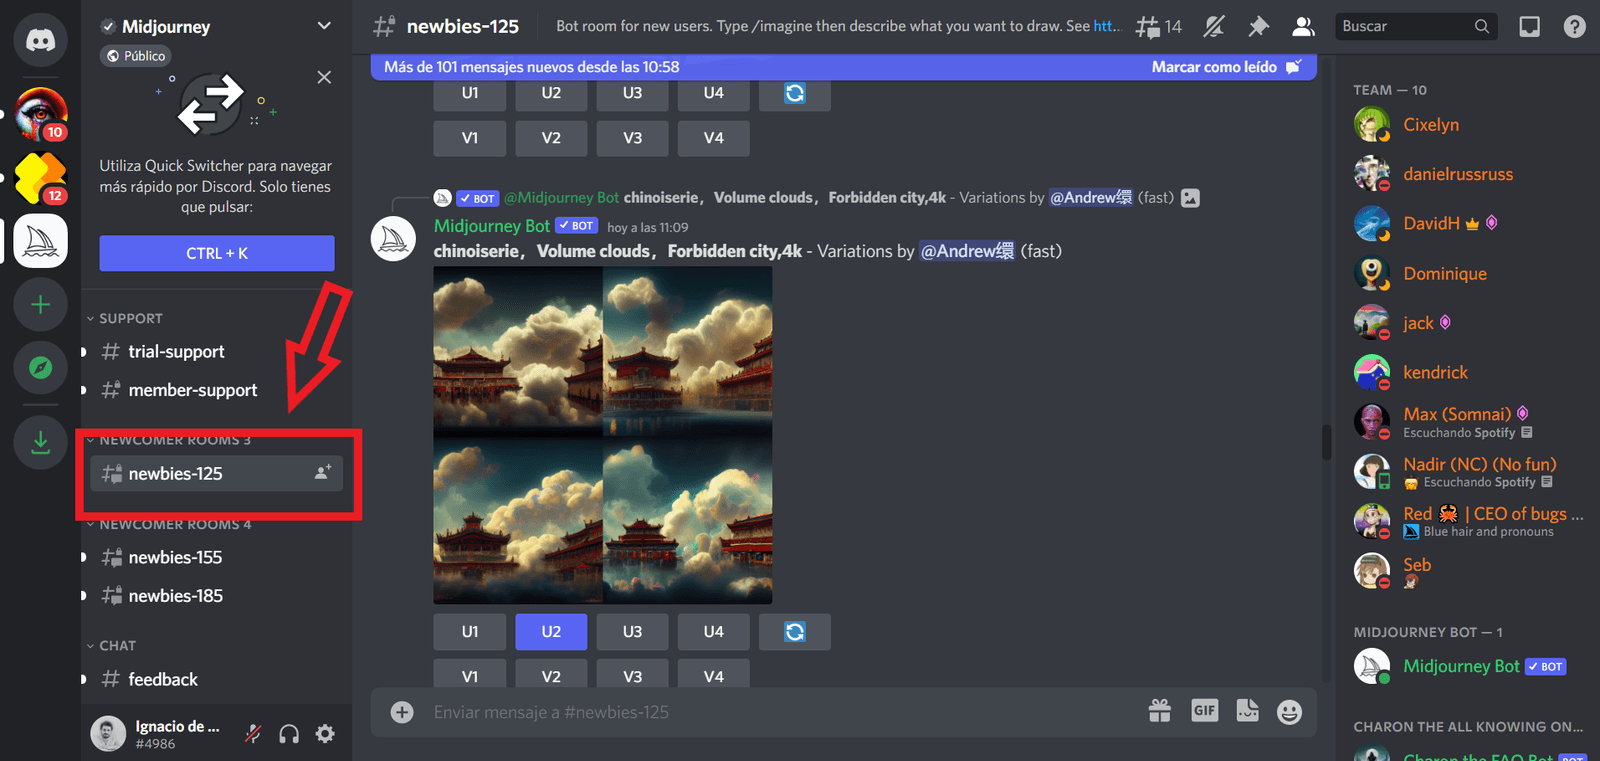Open inbox icon in header

tap(1529, 27)
